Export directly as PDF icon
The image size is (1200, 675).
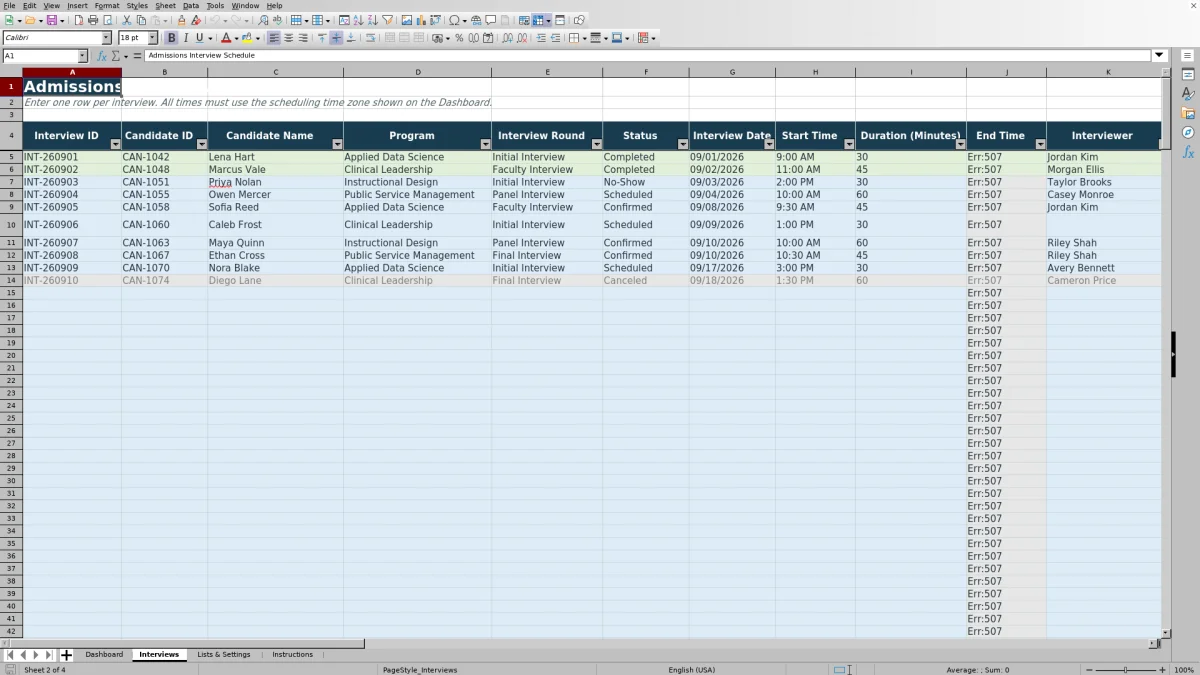tap(79, 20)
